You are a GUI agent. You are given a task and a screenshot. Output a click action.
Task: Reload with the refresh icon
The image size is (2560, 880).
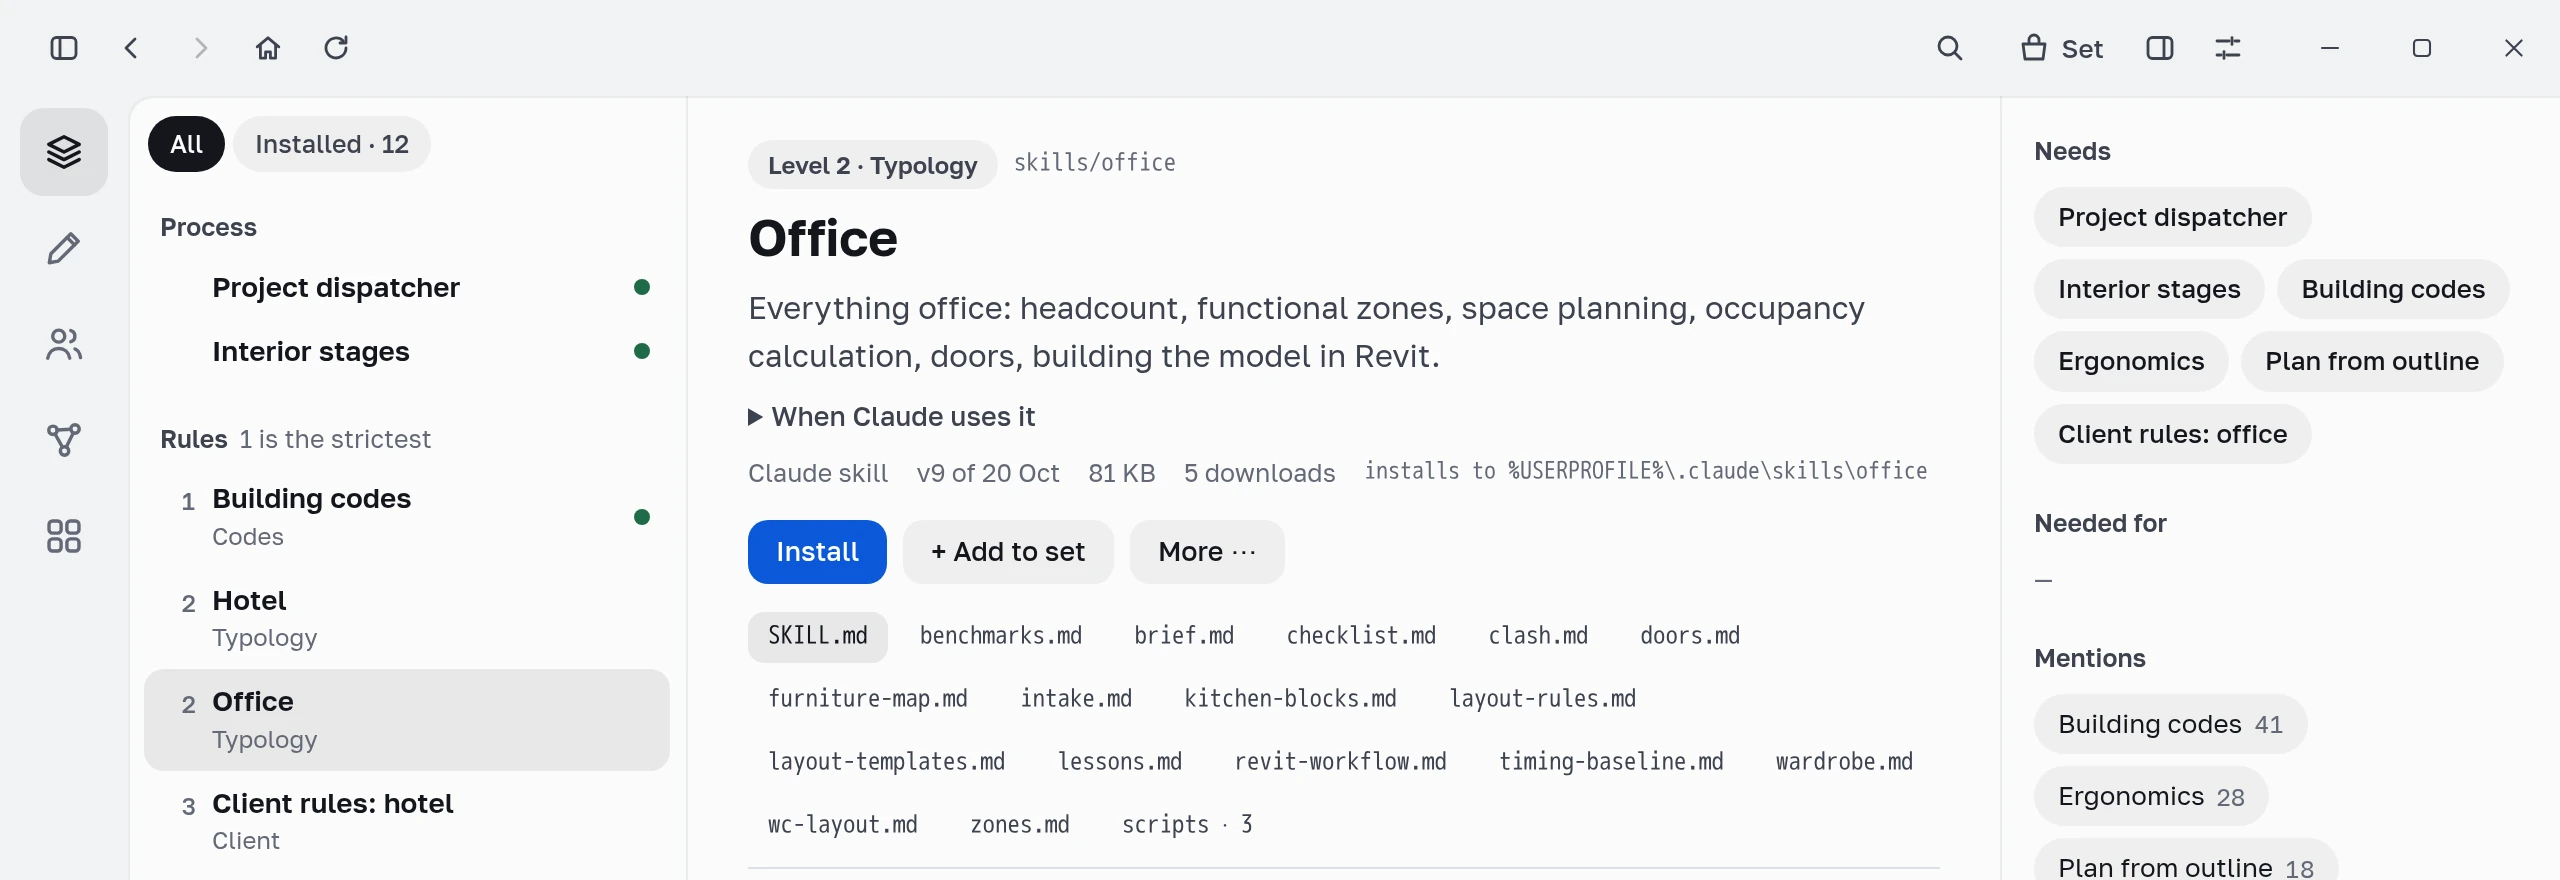pos(336,48)
